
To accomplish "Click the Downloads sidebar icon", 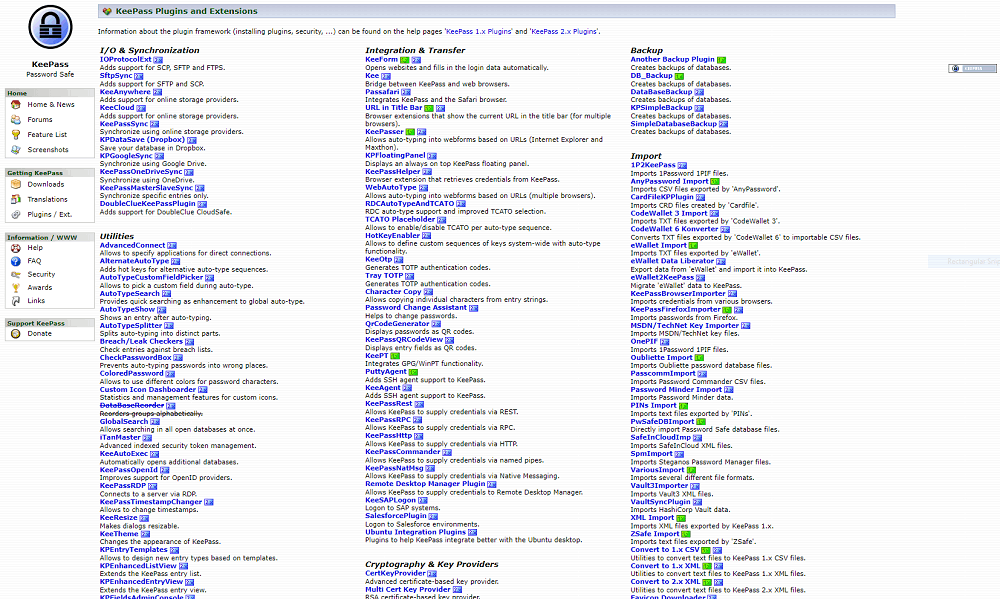I will (16, 184).
